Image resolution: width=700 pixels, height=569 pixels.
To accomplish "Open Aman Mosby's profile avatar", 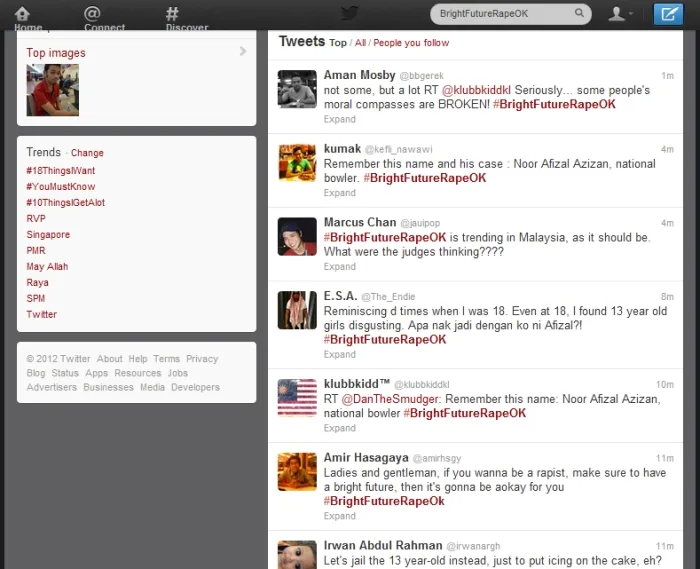I will coord(297,90).
